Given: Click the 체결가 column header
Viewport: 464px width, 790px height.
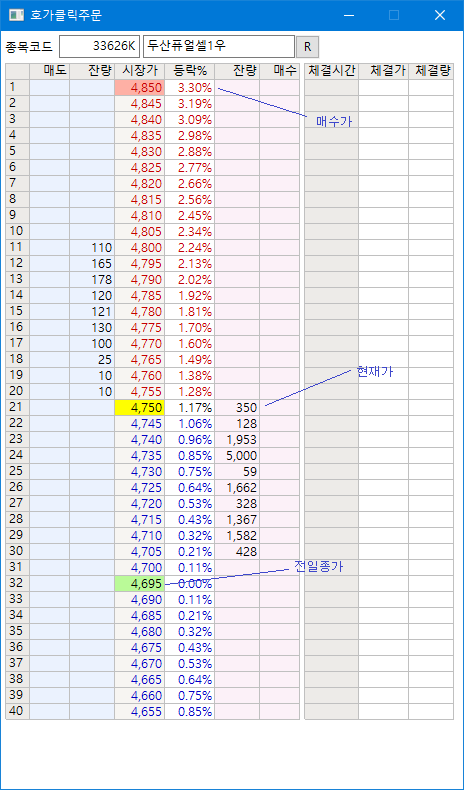Looking at the screenshot, I should tap(383, 72).
